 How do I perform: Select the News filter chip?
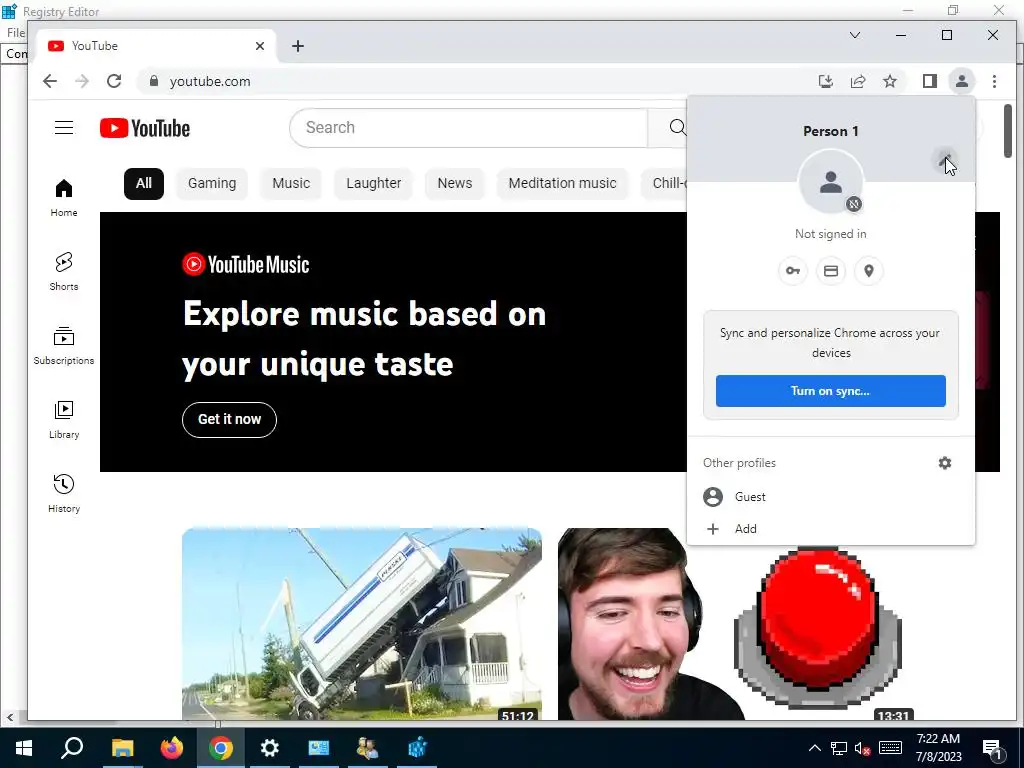click(455, 184)
